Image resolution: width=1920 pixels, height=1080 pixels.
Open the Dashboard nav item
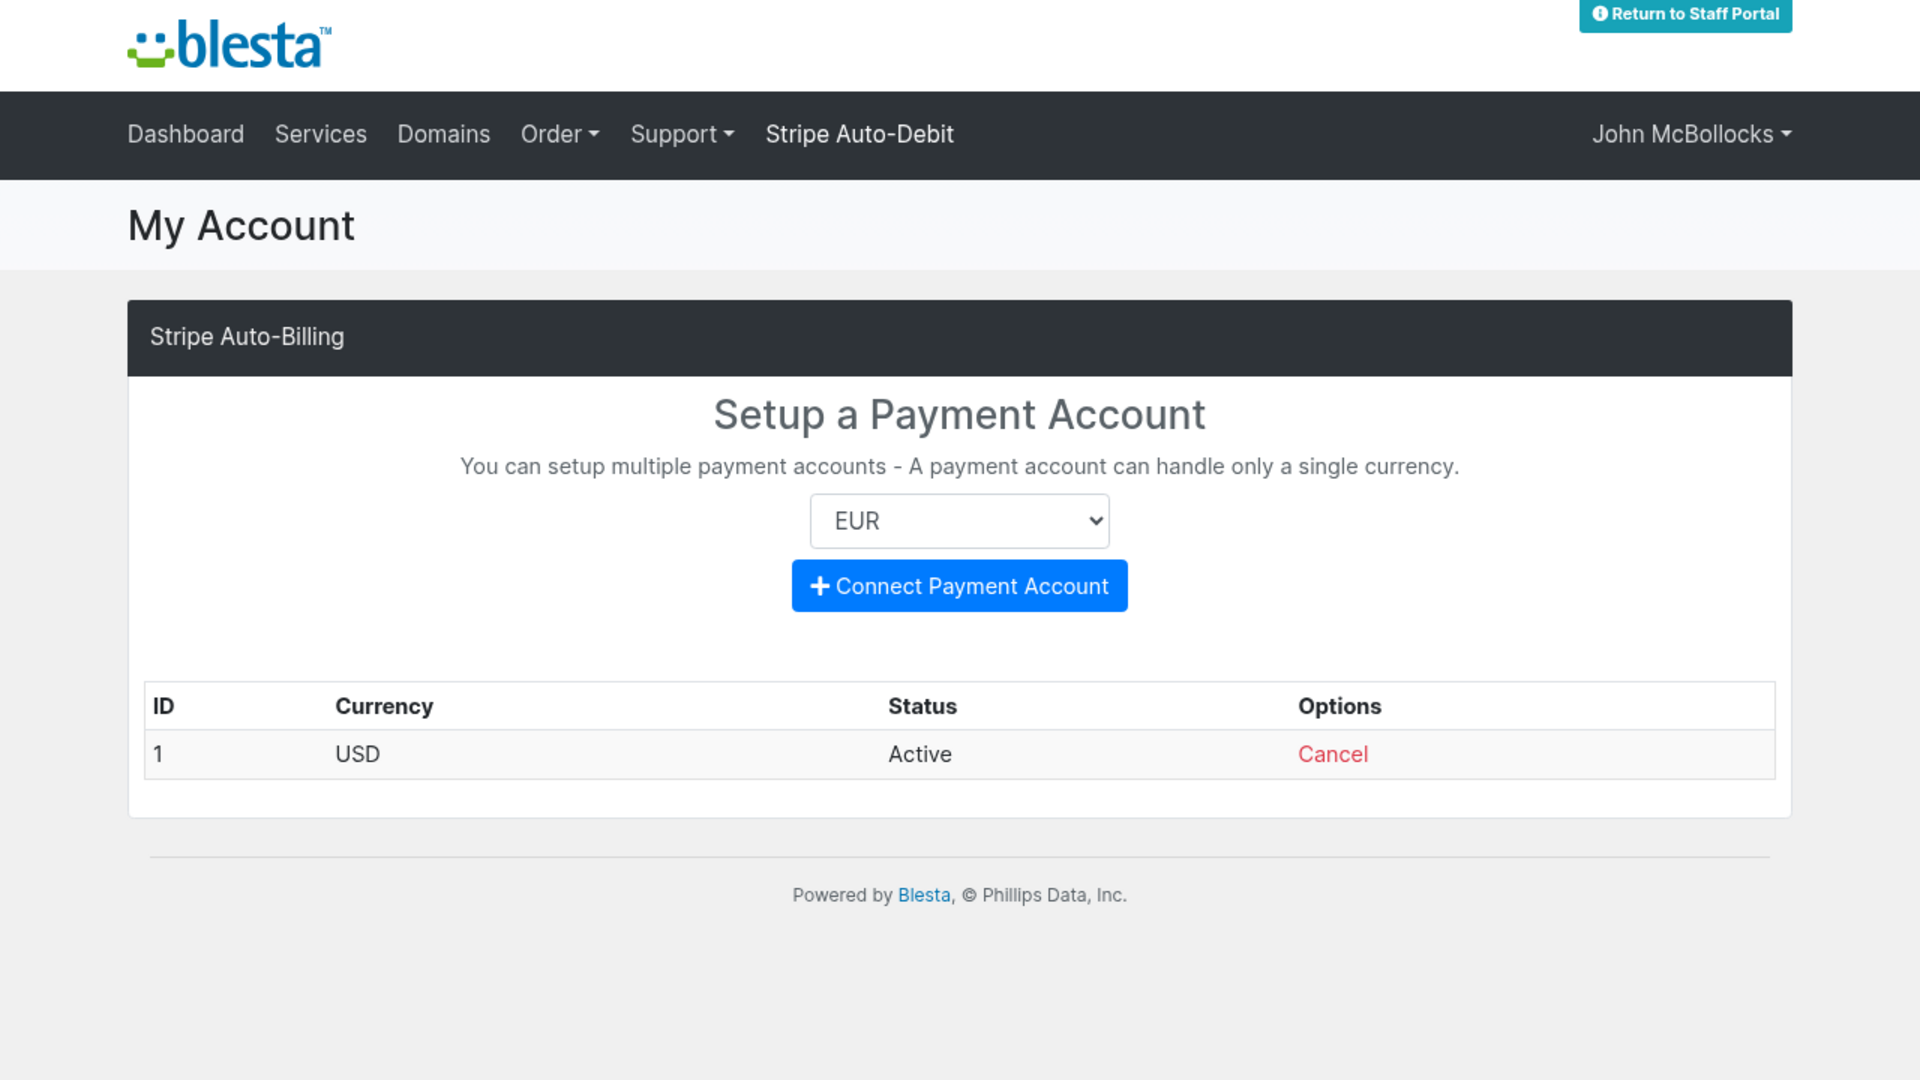tap(185, 134)
